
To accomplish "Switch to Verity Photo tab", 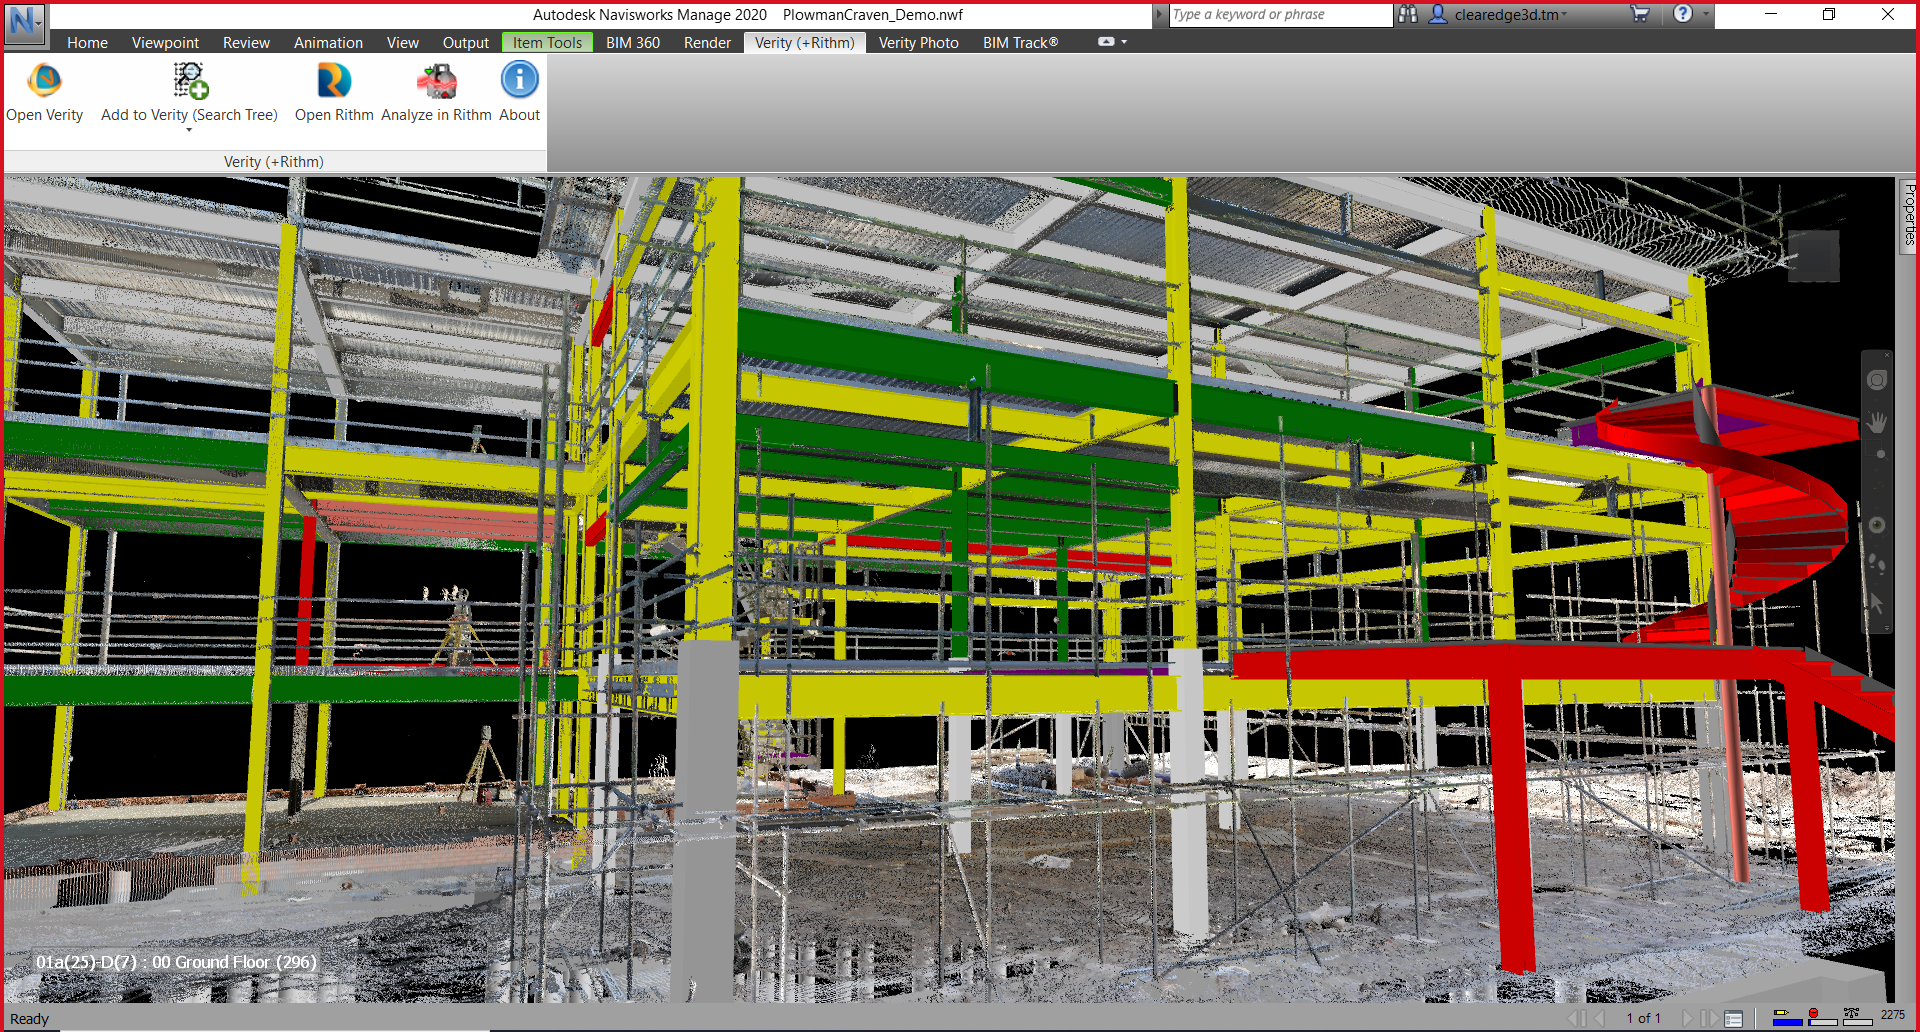I will coord(918,42).
